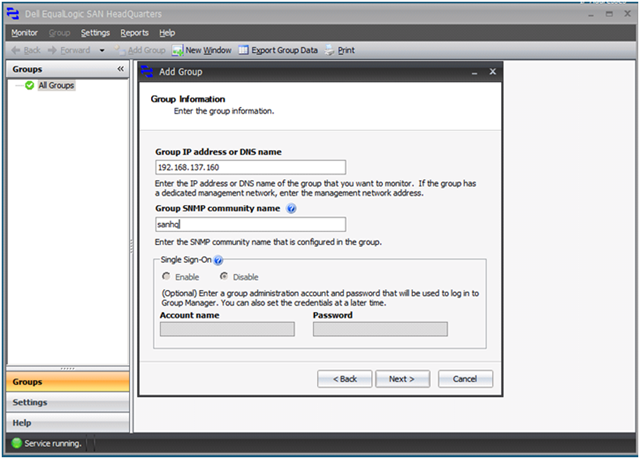
Task: Open the Reports menu
Action: click(134, 33)
